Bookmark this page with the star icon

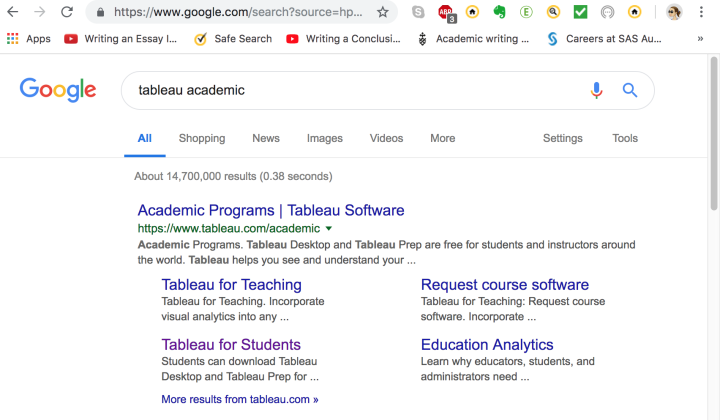coord(382,12)
